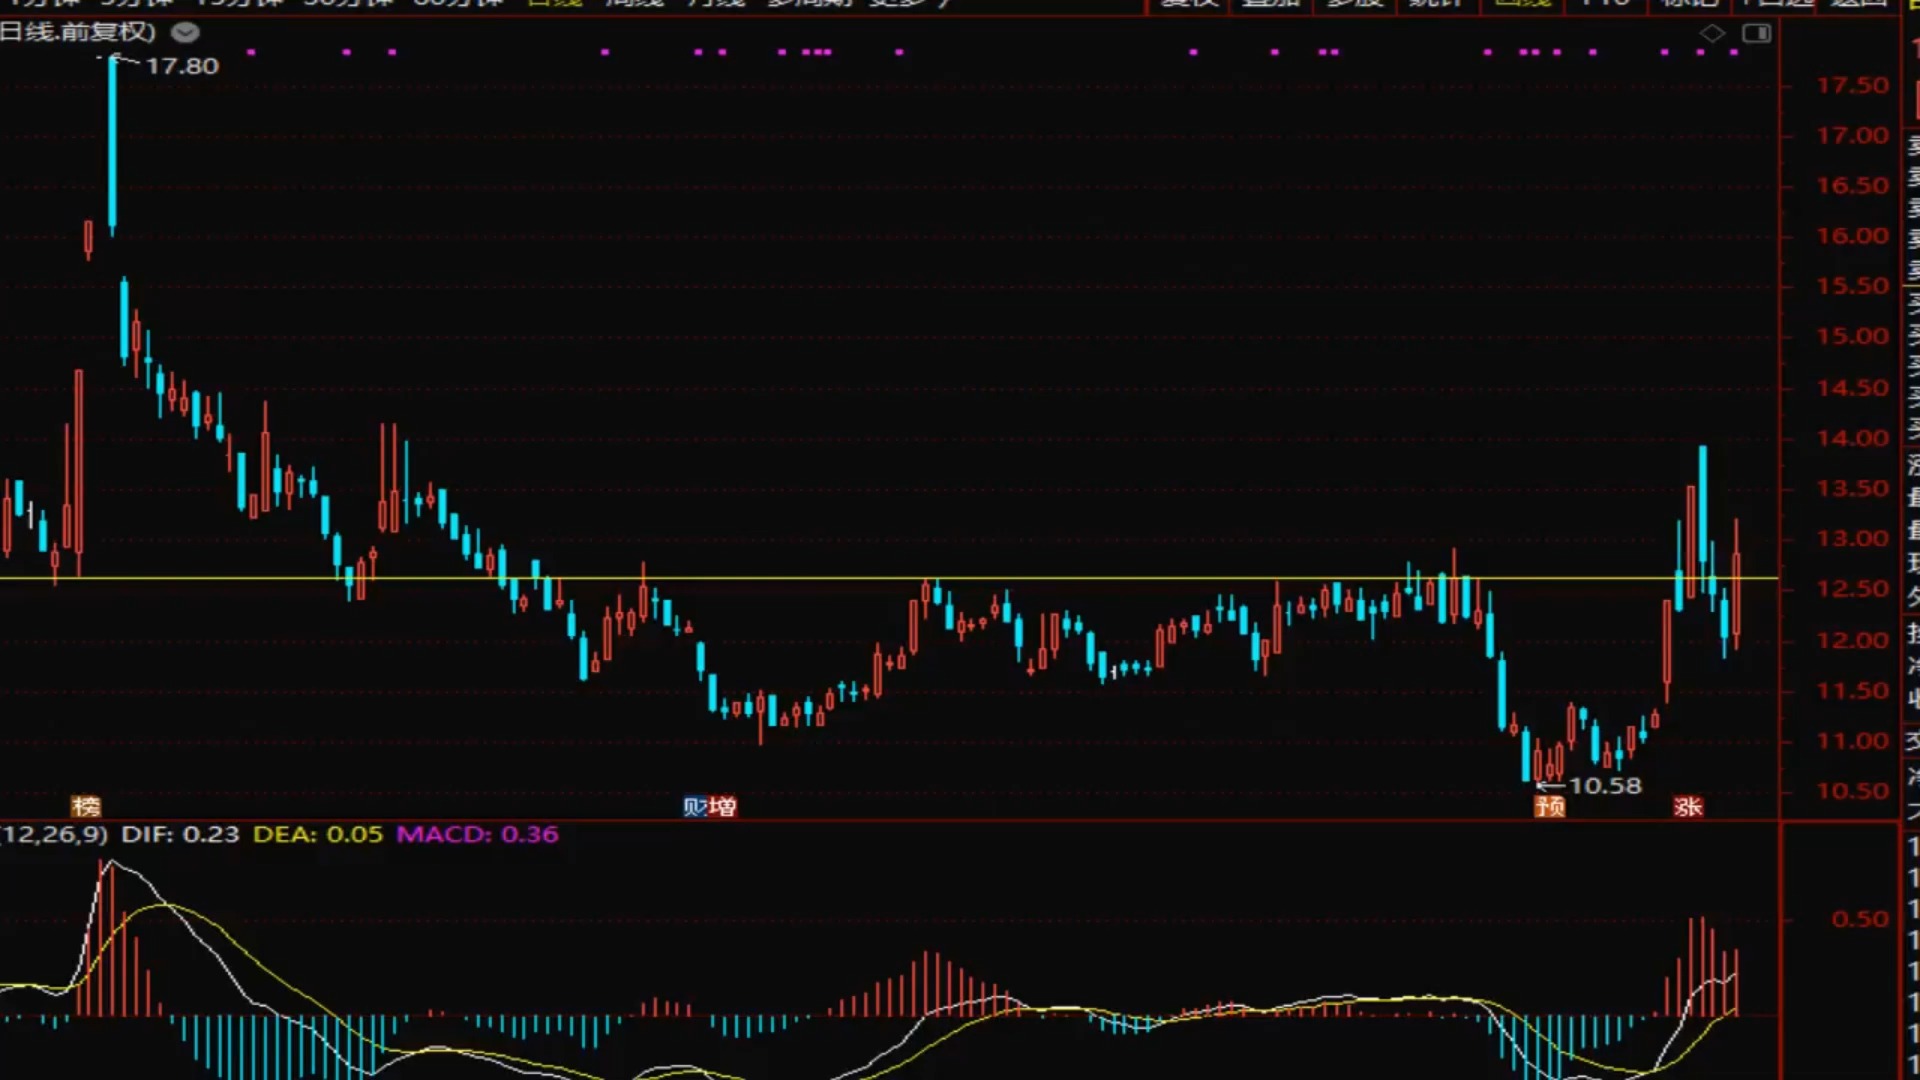1920x1080 pixels.
Task: Click the 财 event marker on the chart
Action: point(695,806)
